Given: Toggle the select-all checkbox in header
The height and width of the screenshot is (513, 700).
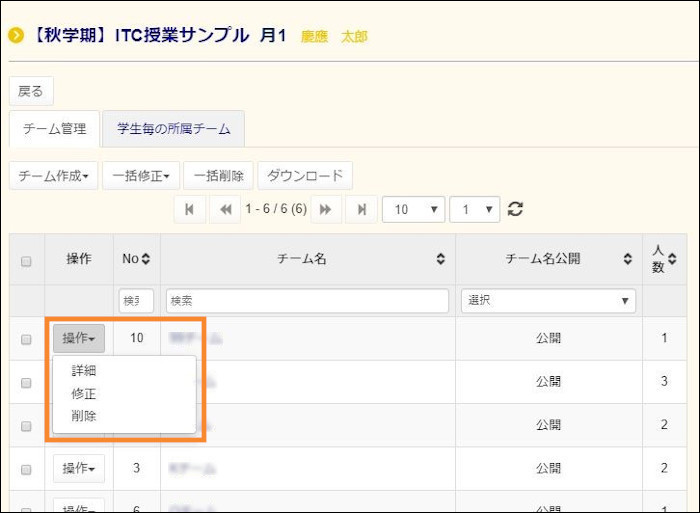Looking at the screenshot, I should coord(27,261).
